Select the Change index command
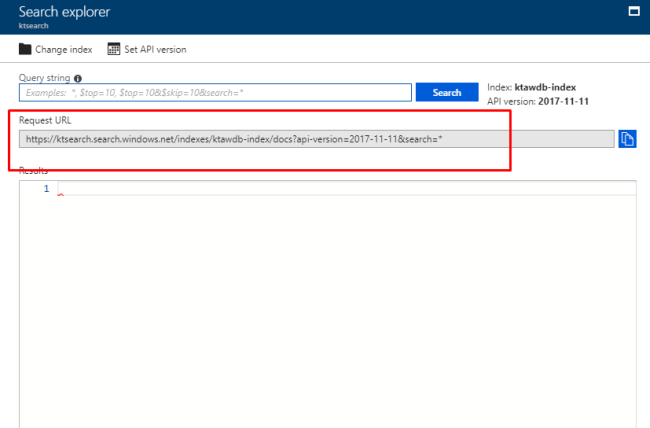The width and height of the screenshot is (650, 428). (56, 49)
